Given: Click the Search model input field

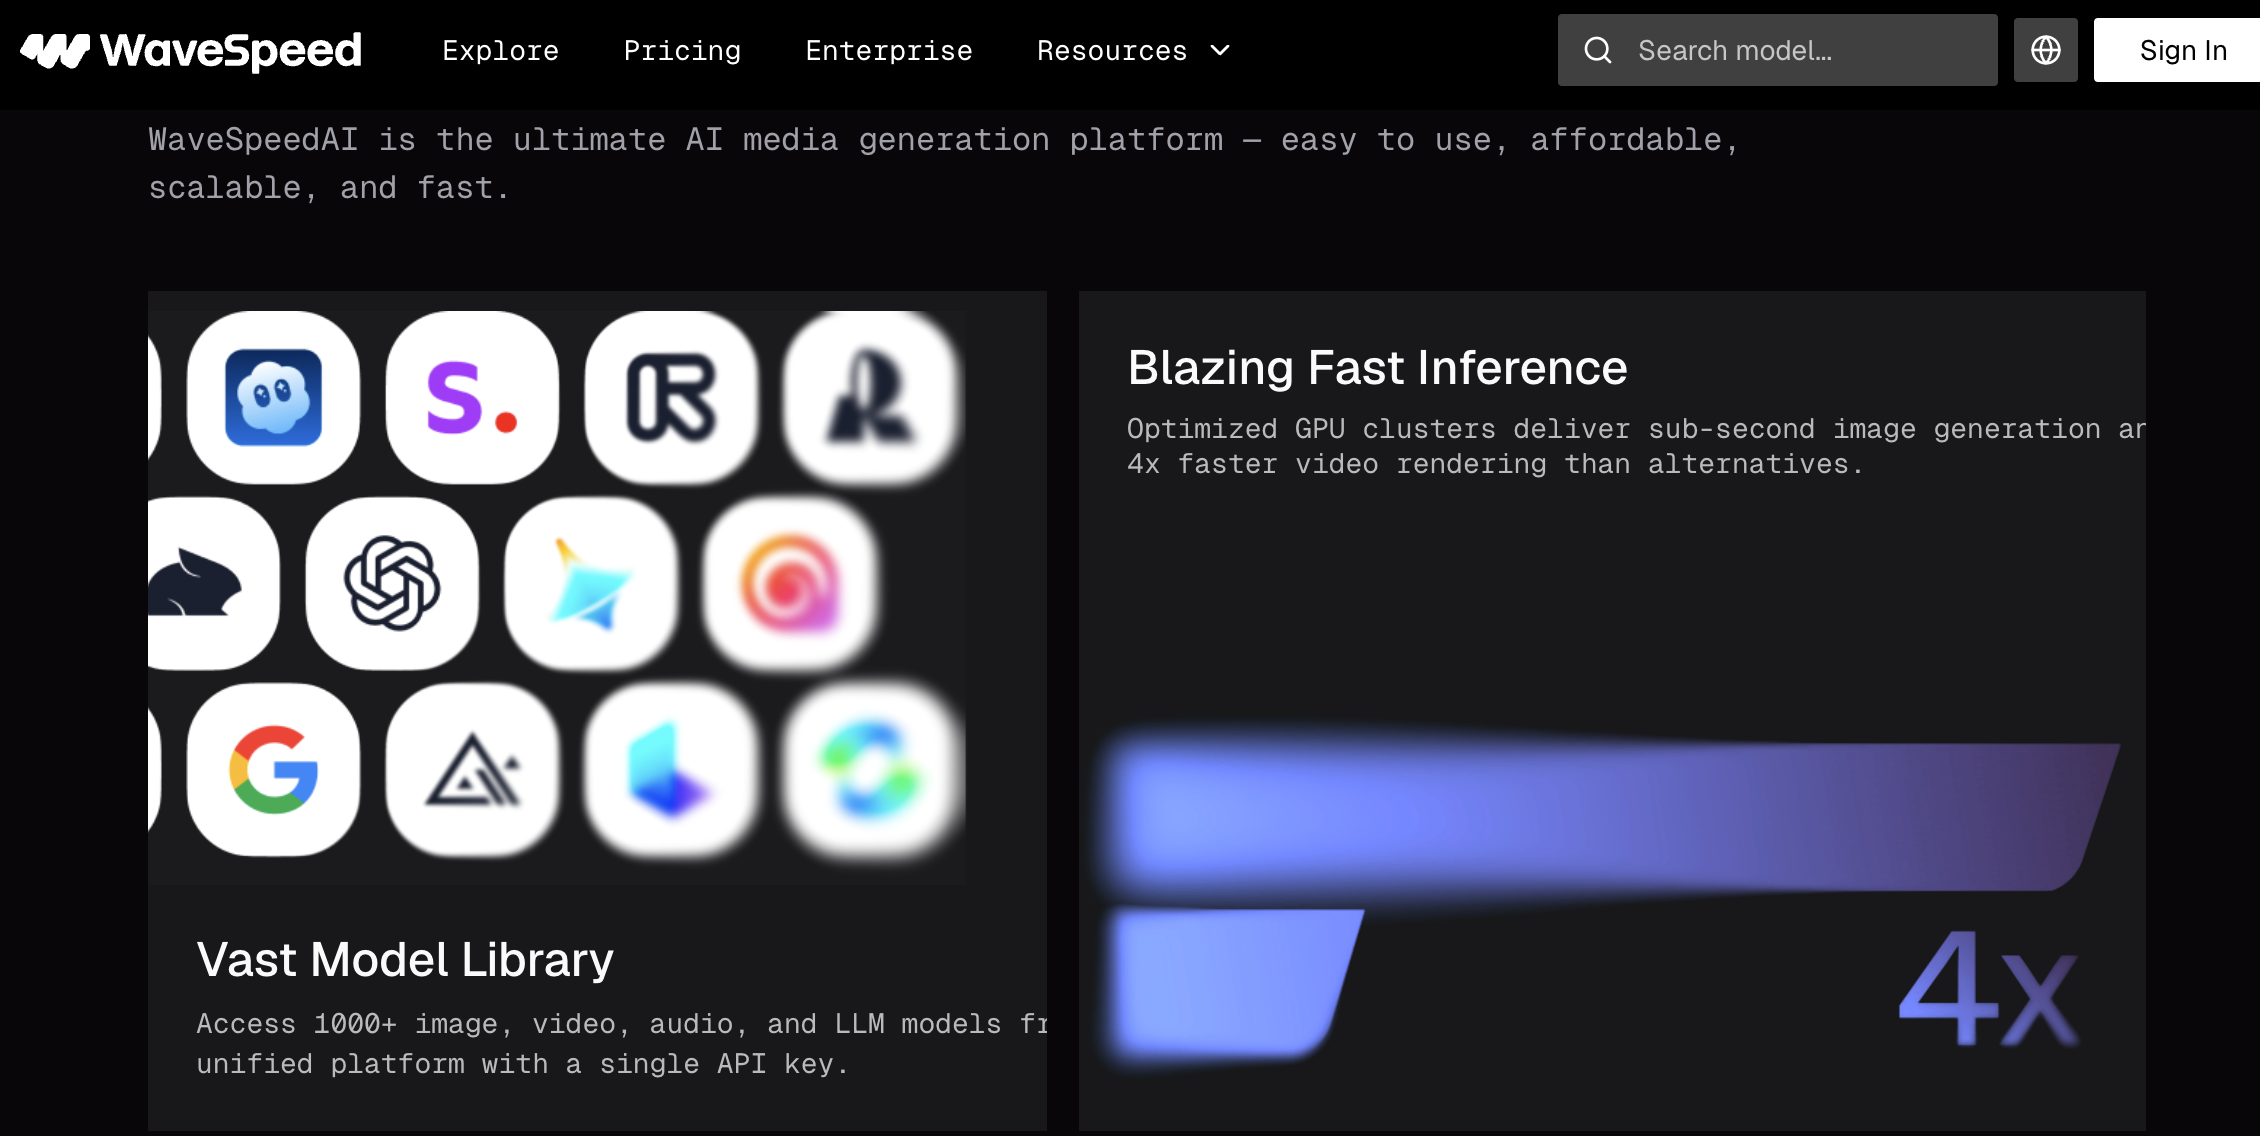Looking at the screenshot, I should tap(1777, 50).
